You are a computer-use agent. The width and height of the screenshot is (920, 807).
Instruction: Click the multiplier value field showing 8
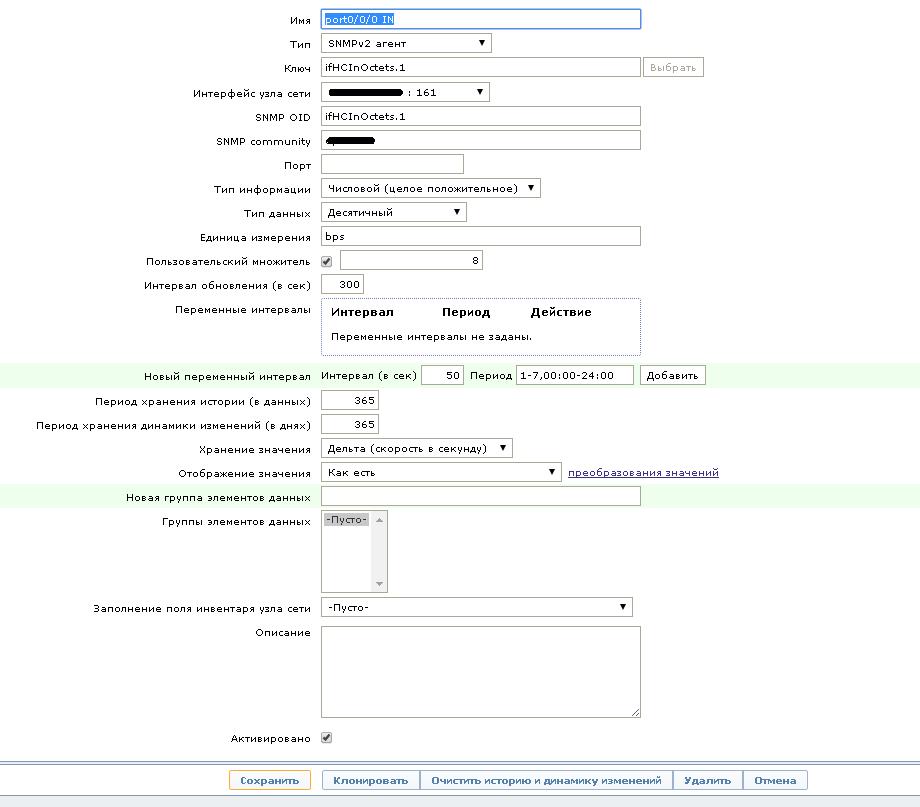(x=411, y=261)
